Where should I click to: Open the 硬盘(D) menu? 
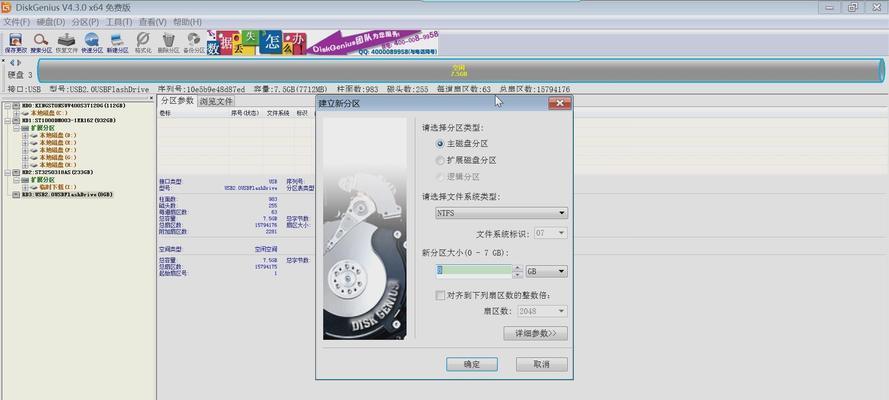click(x=51, y=22)
